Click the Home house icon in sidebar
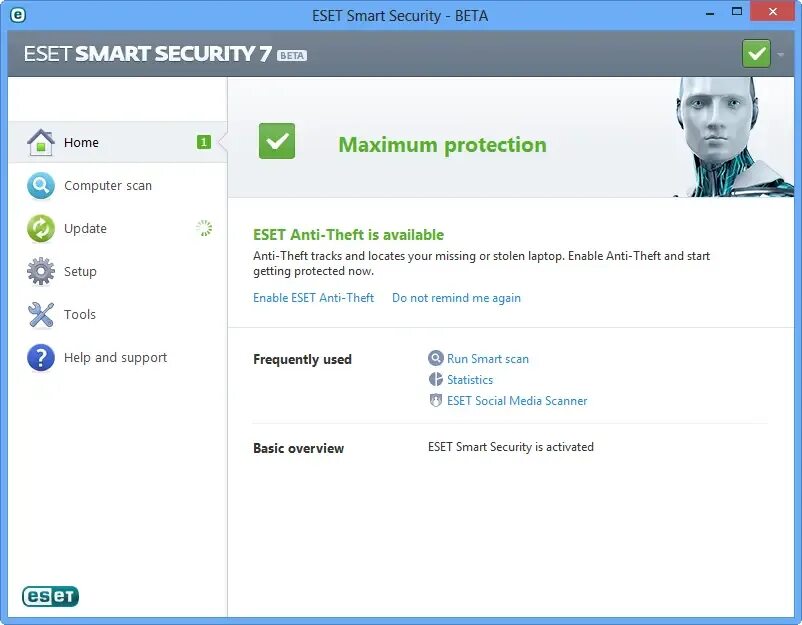 pos(40,142)
